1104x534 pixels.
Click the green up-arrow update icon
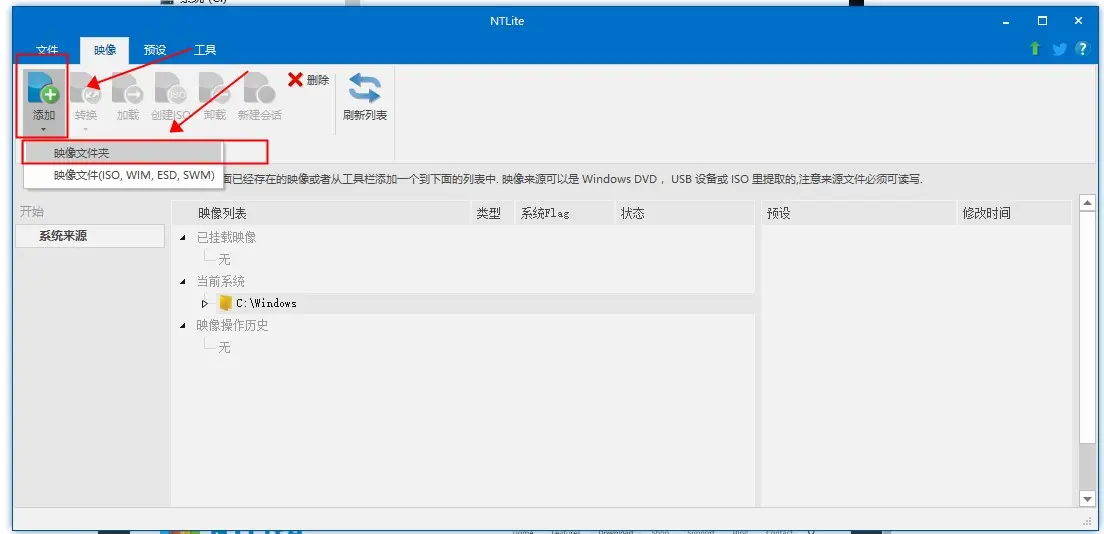point(1035,49)
